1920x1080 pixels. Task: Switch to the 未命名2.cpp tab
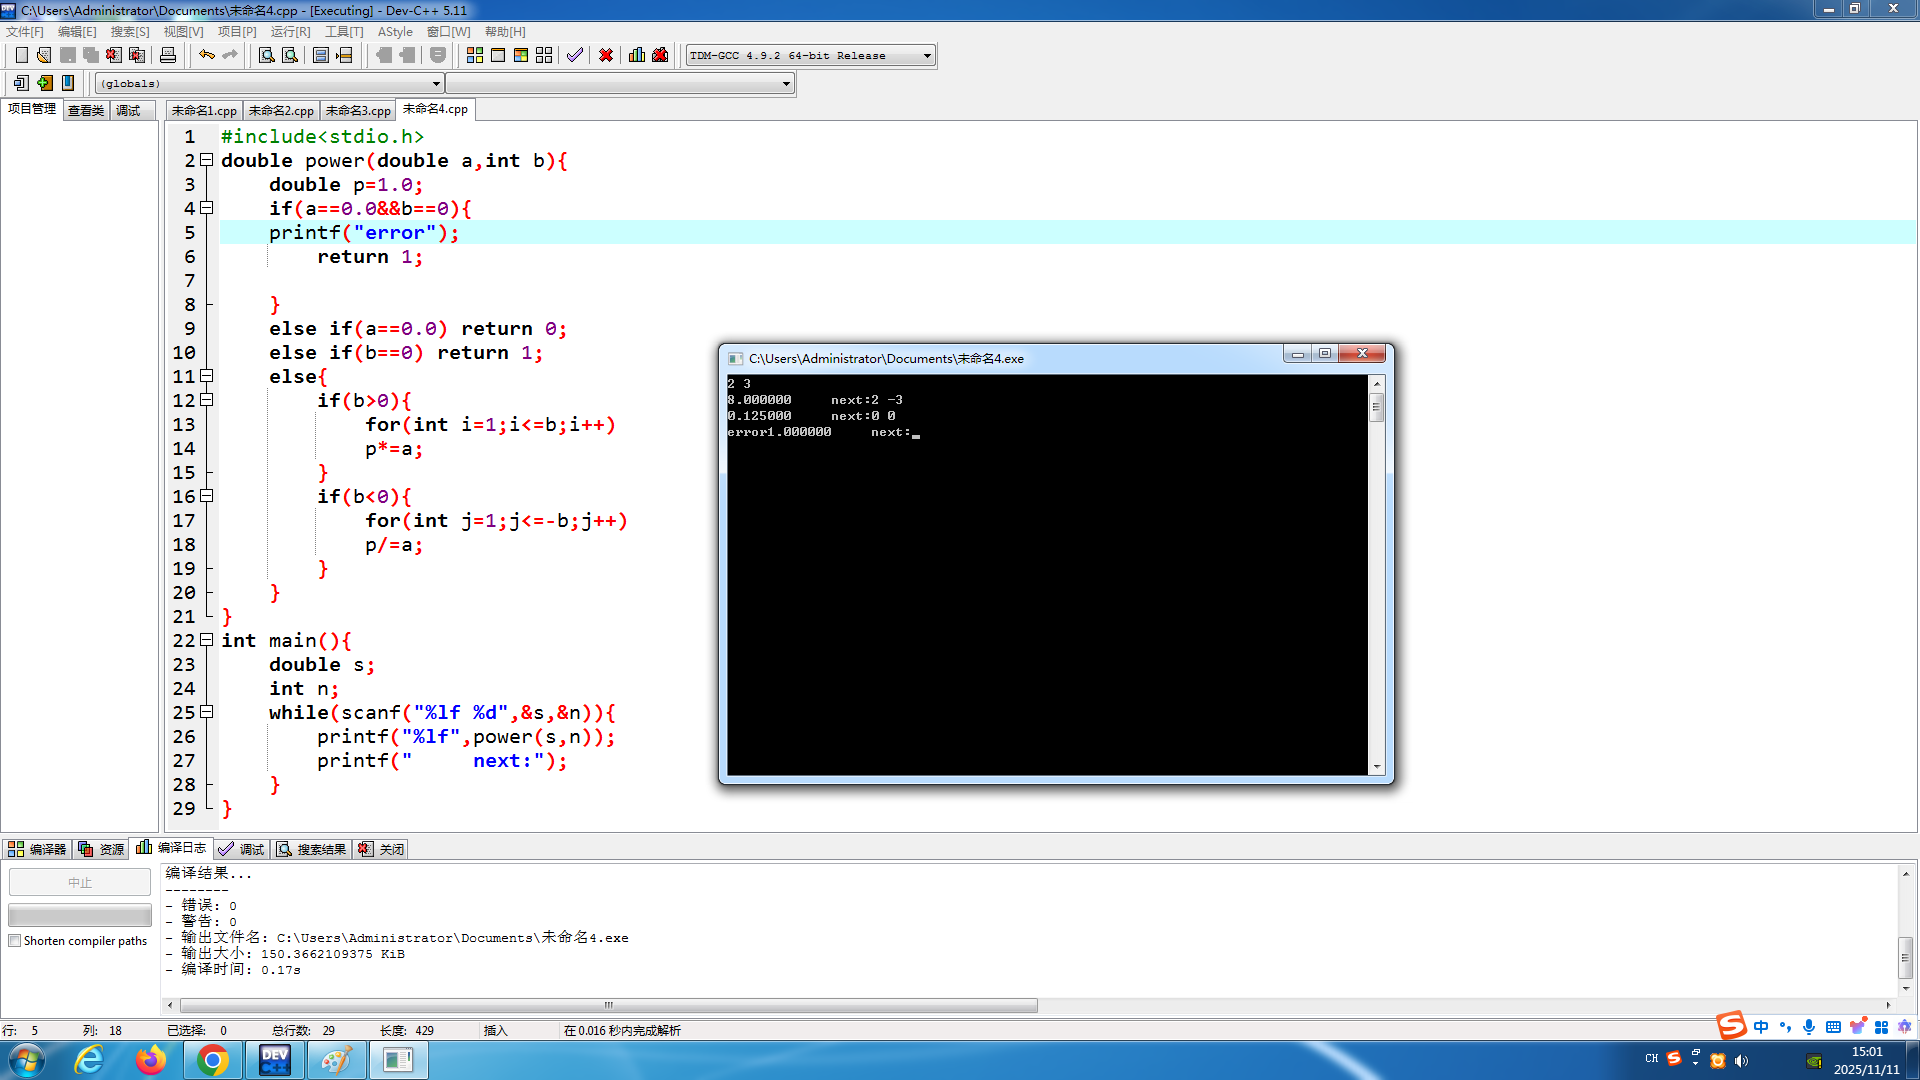coord(281,110)
